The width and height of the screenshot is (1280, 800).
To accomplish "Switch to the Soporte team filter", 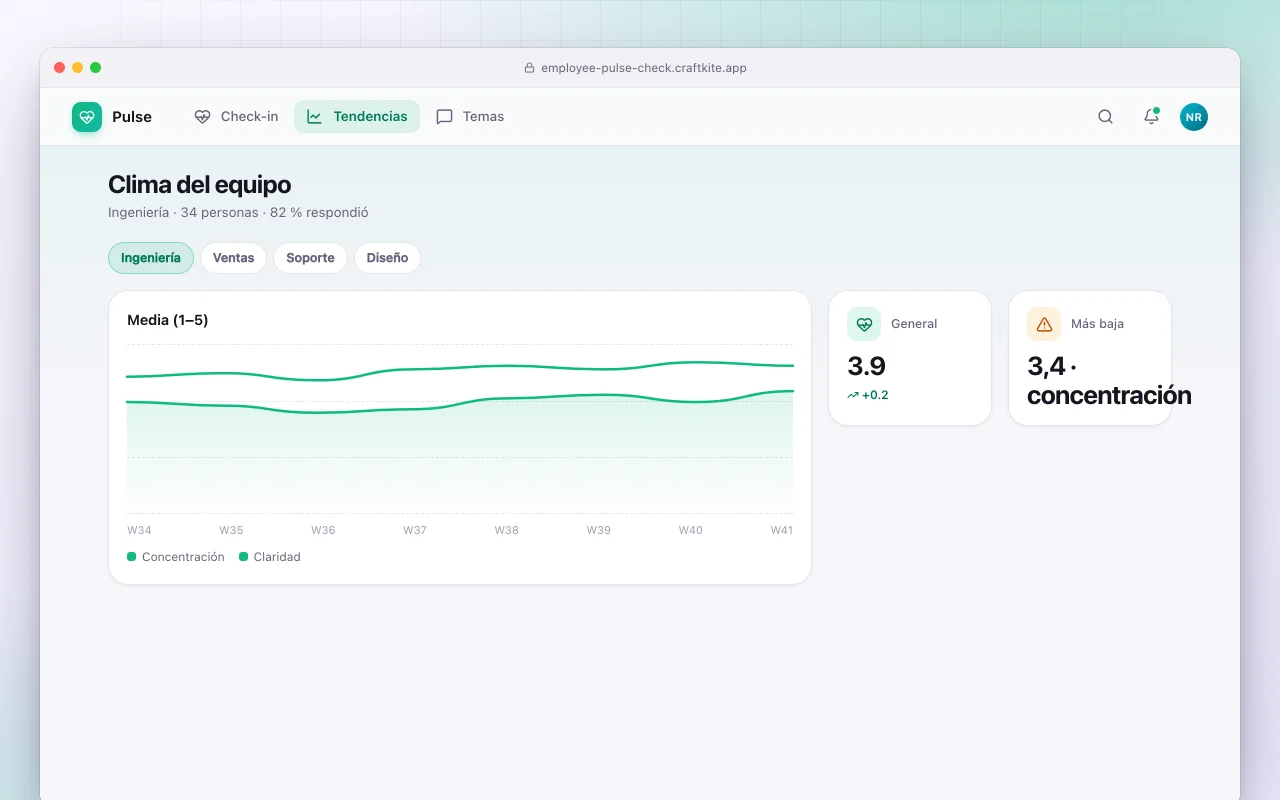I will click(x=310, y=258).
